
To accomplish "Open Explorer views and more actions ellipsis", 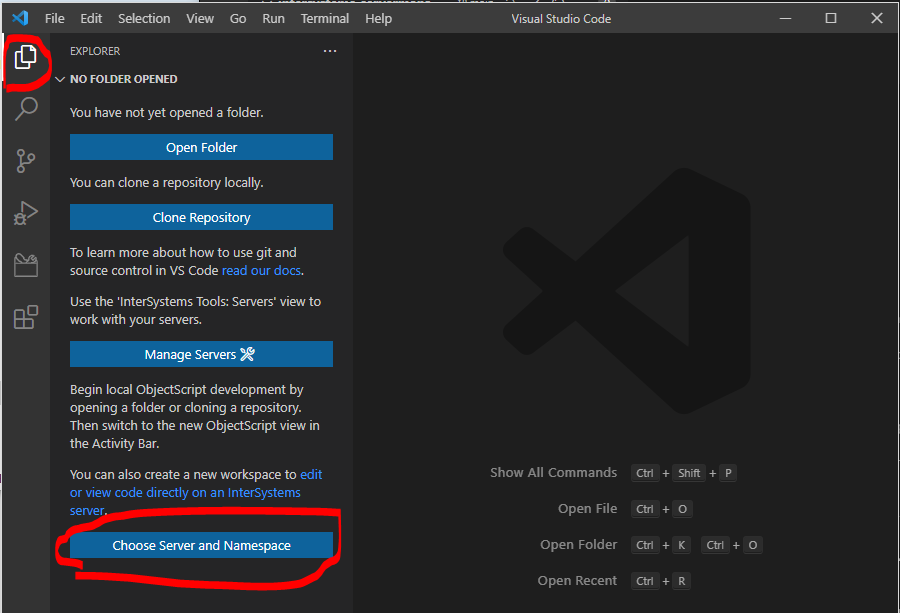I will pos(329,51).
